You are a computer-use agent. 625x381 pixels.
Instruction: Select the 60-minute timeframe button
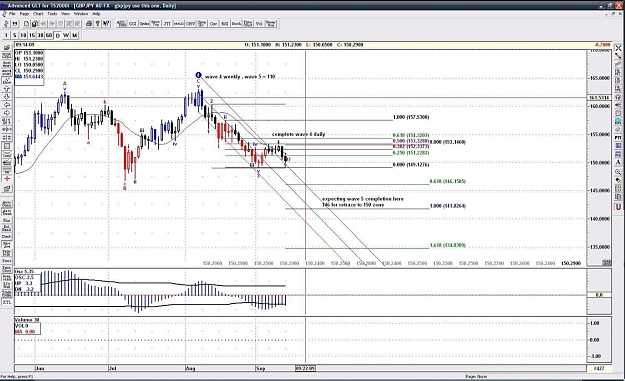pos(49,35)
